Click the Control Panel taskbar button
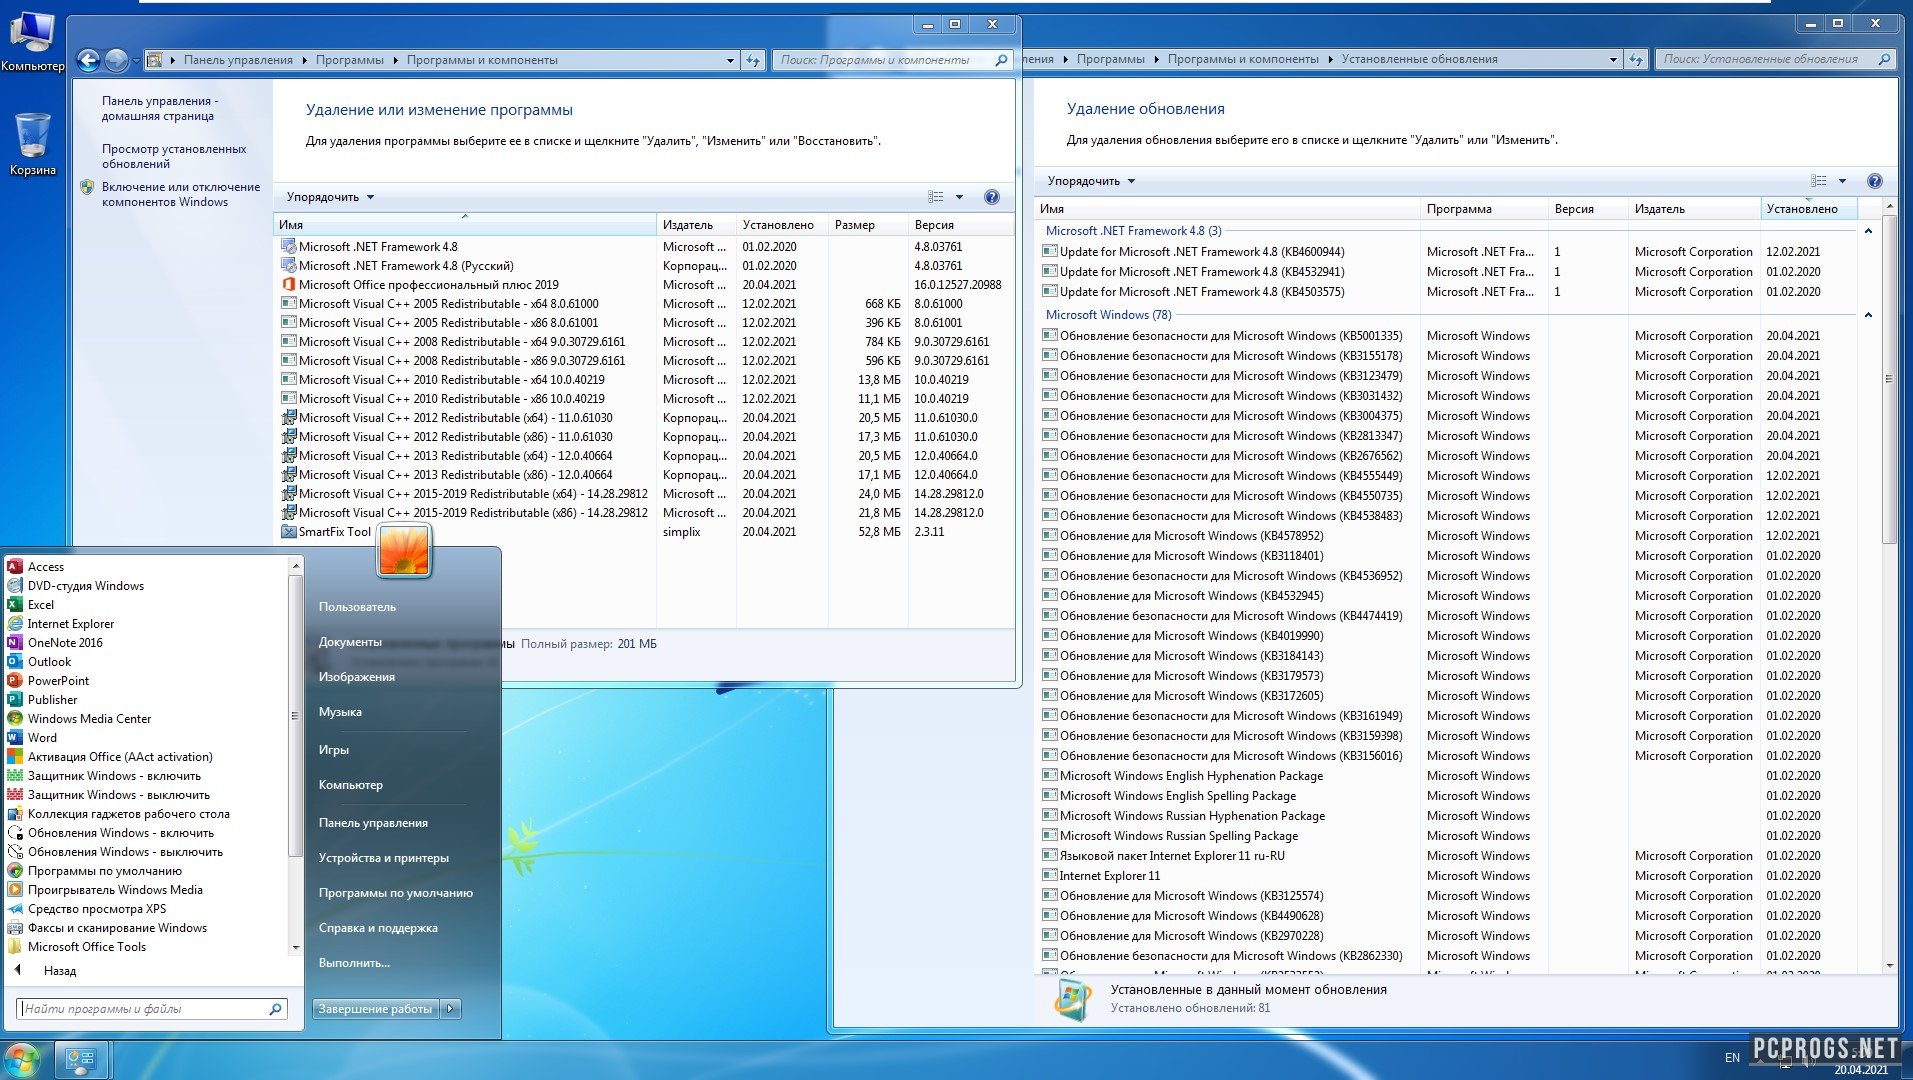The height and width of the screenshot is (1080, 1913). click(81, 1059)
